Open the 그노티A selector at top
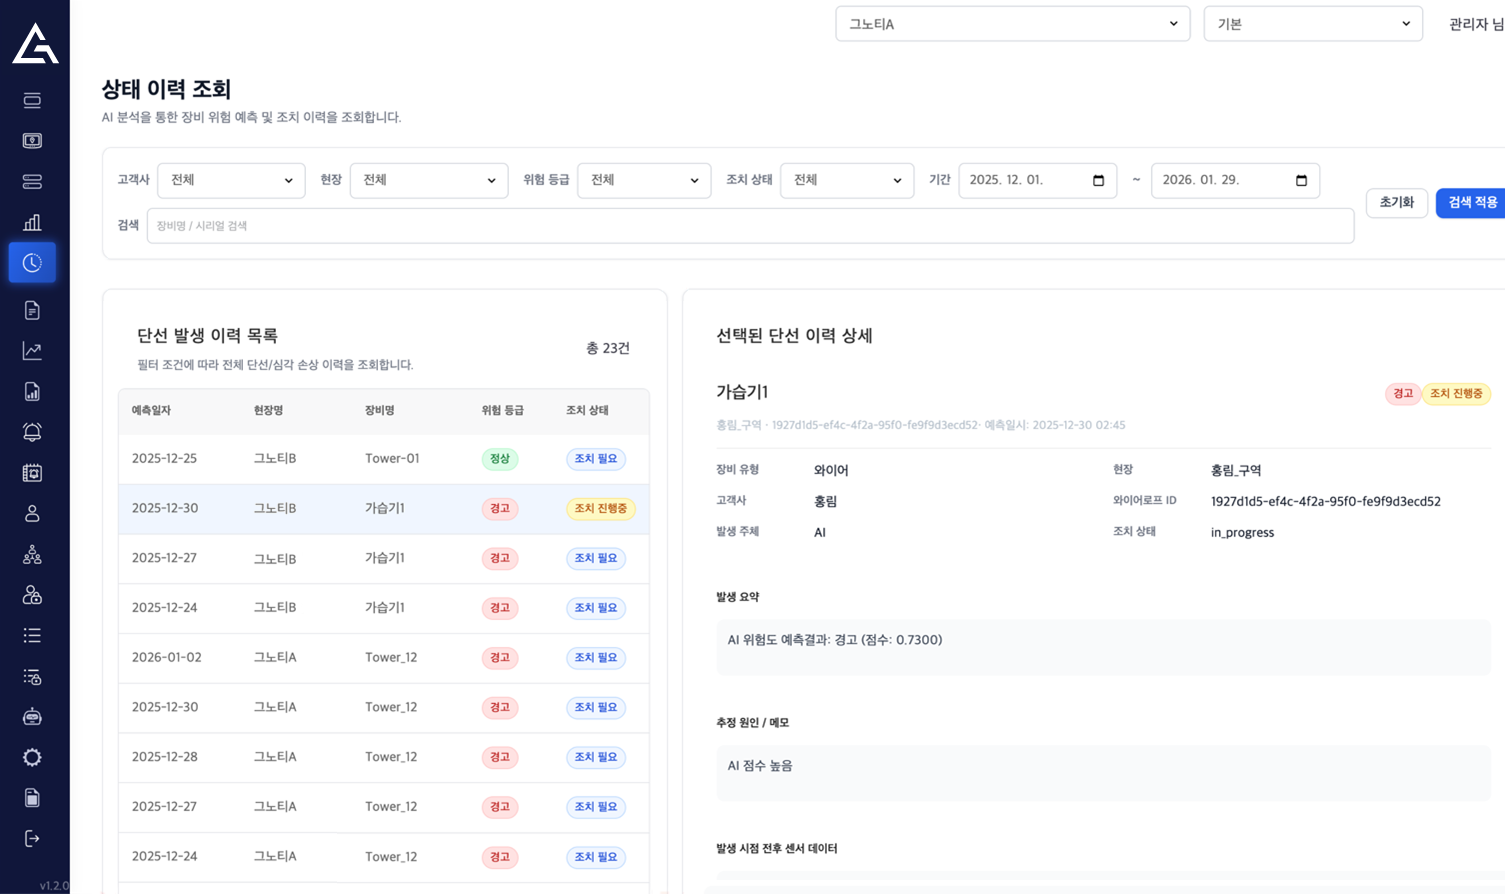The height and width of the screenshot is (894, 1505). 1012,24
